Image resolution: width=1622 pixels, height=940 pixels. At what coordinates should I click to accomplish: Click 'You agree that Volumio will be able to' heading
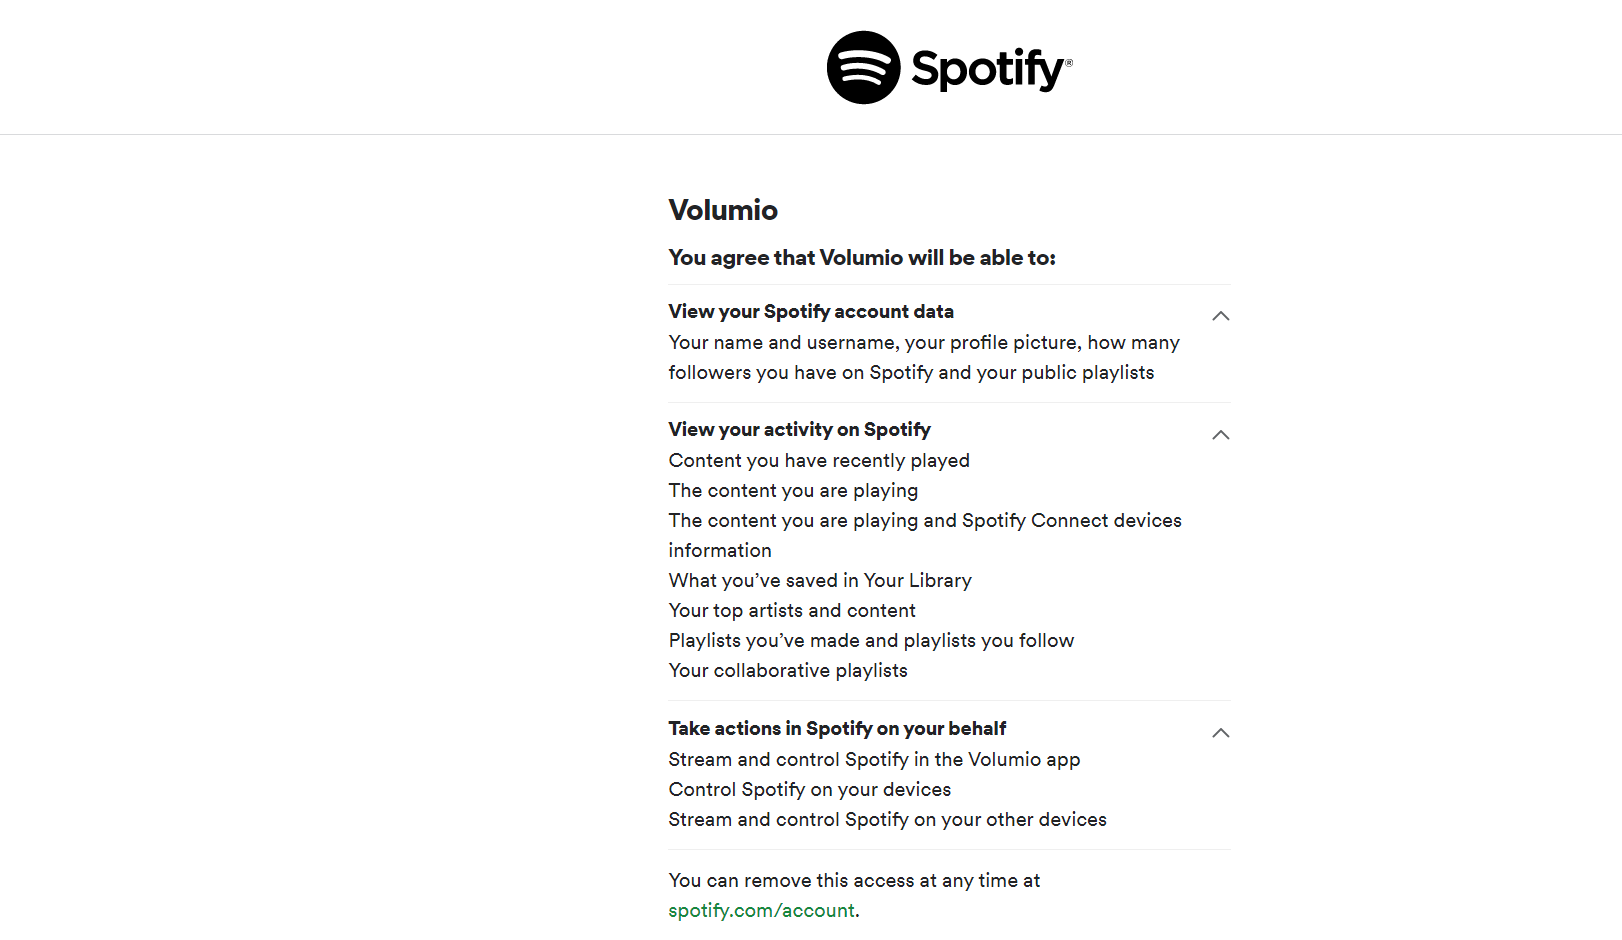point(862,258)
